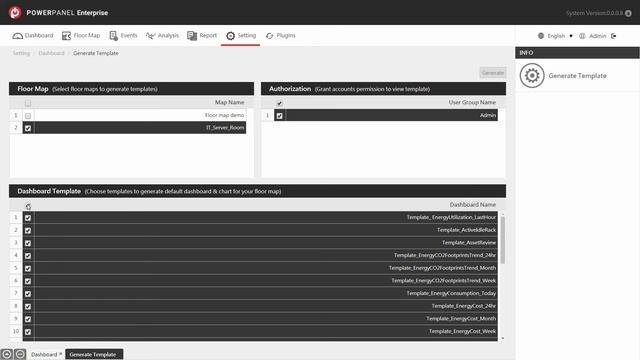The image size is (640, 360).
Task: Open the Analysis menu icon
Action: point(151,36)
